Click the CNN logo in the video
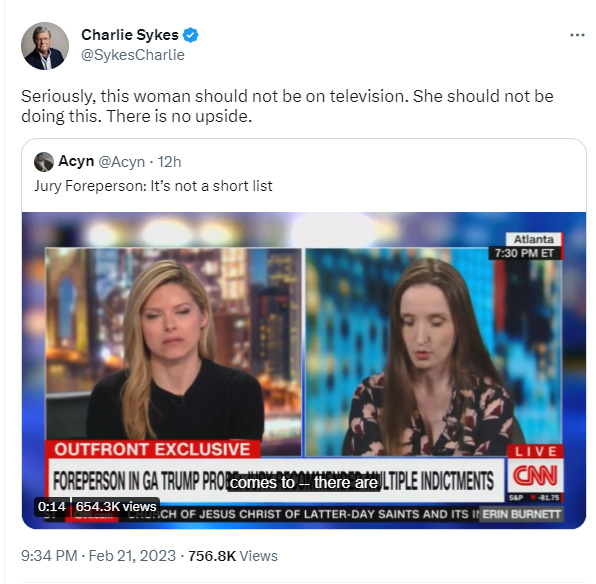Image resolution: width=596 pixels, height=584 pixels. coord(535,475)
